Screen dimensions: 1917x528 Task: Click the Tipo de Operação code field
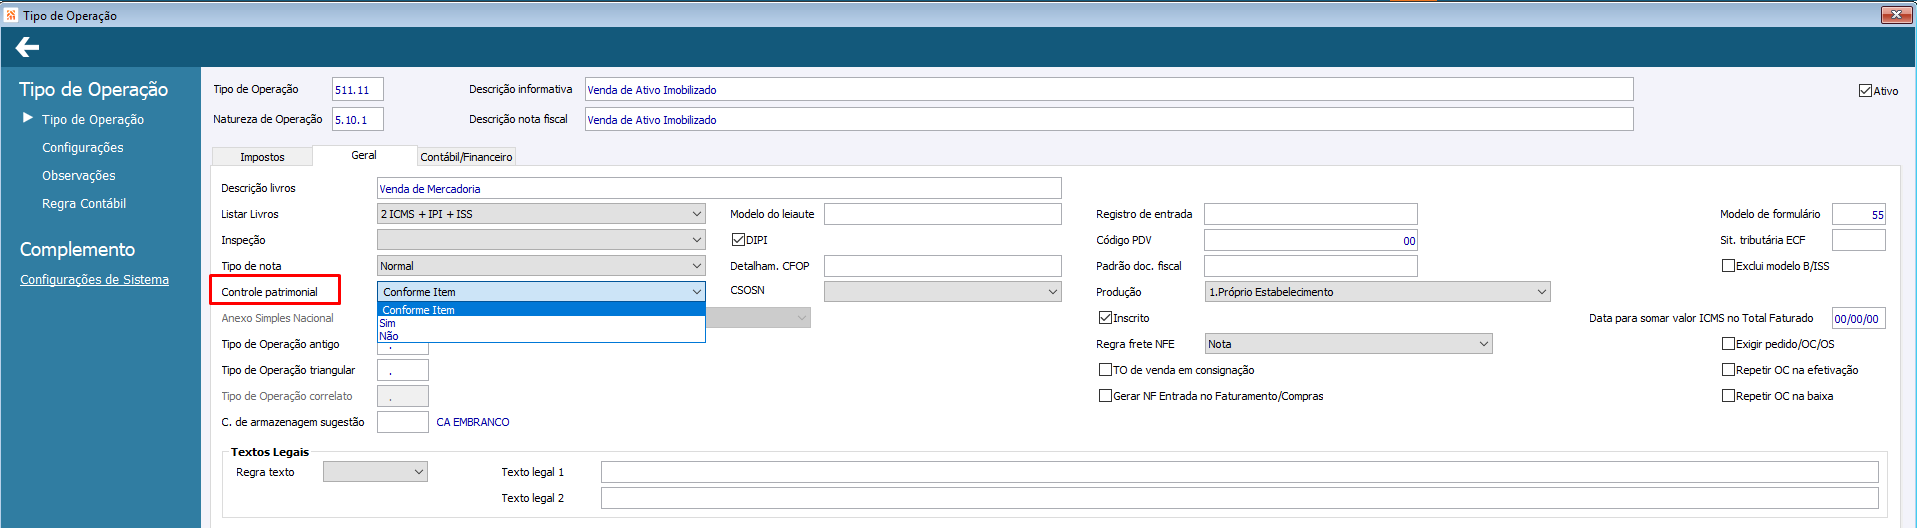pyautogui.click(x=358, y=90)
